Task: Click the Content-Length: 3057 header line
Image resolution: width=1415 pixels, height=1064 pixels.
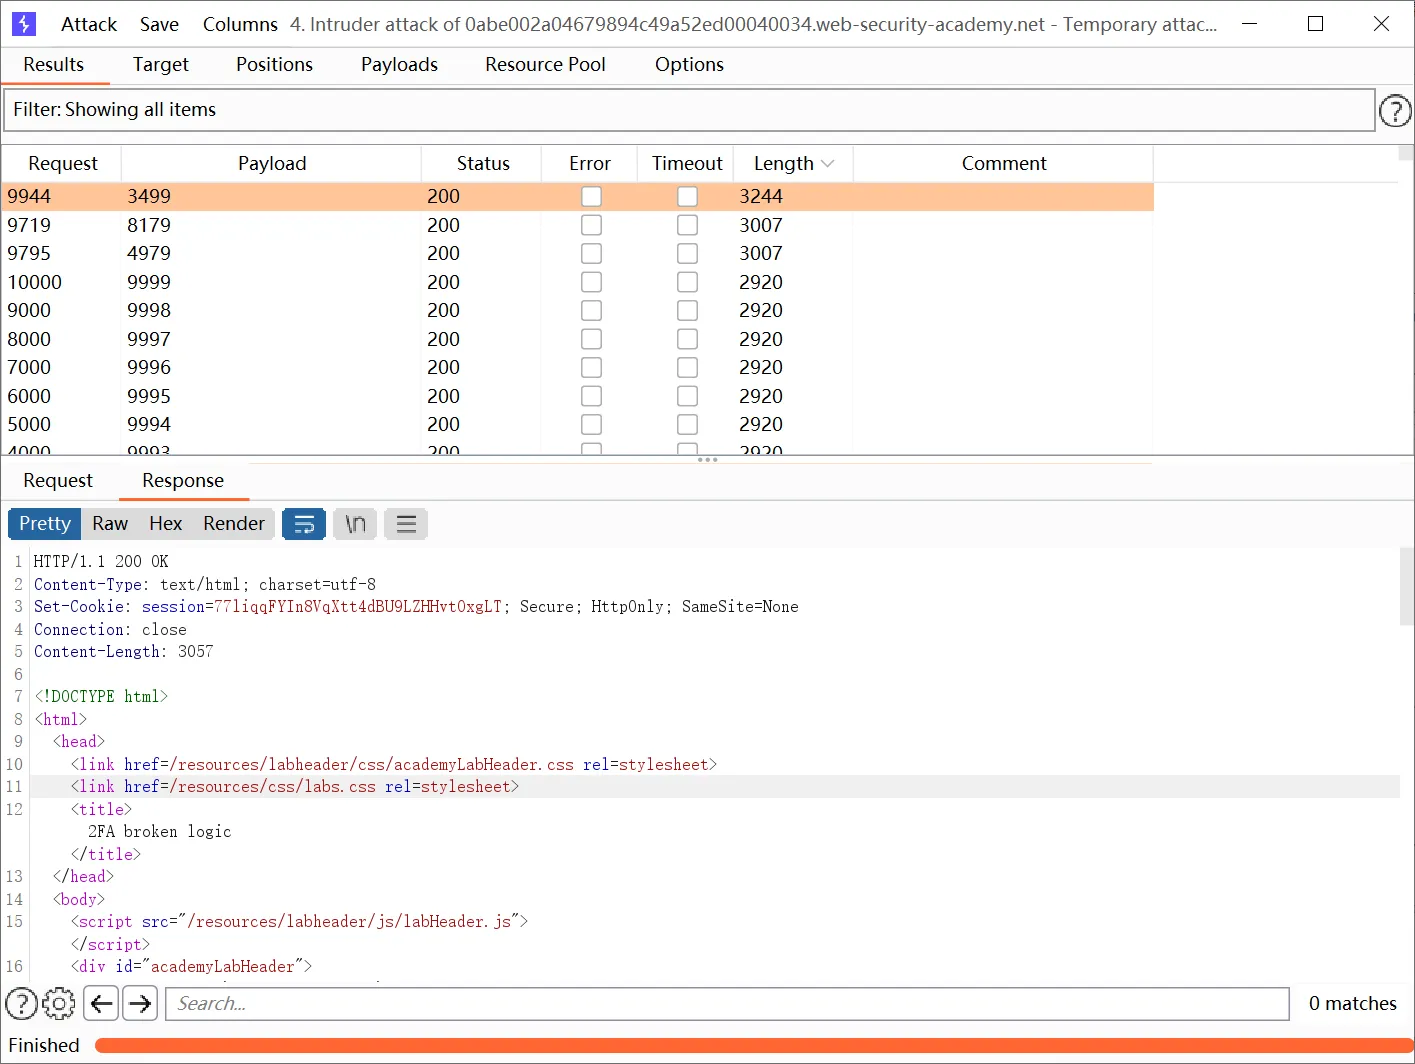Action: pyautogui.click(x=124, y=652)
